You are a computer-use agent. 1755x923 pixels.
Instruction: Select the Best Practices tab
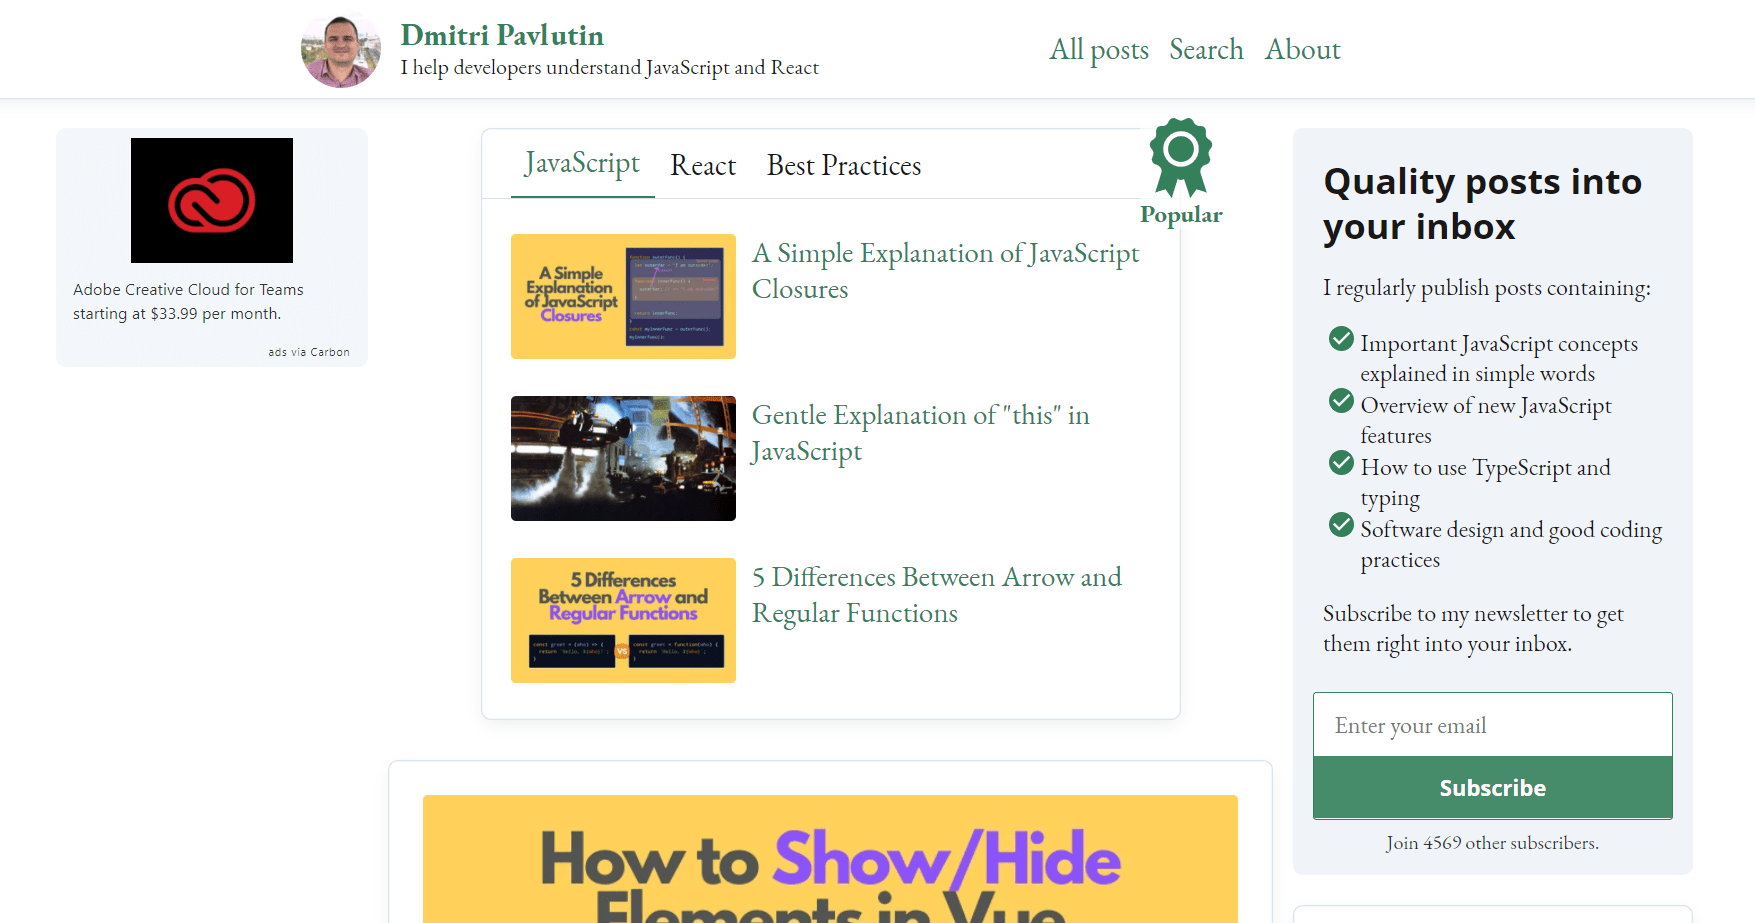844,165
